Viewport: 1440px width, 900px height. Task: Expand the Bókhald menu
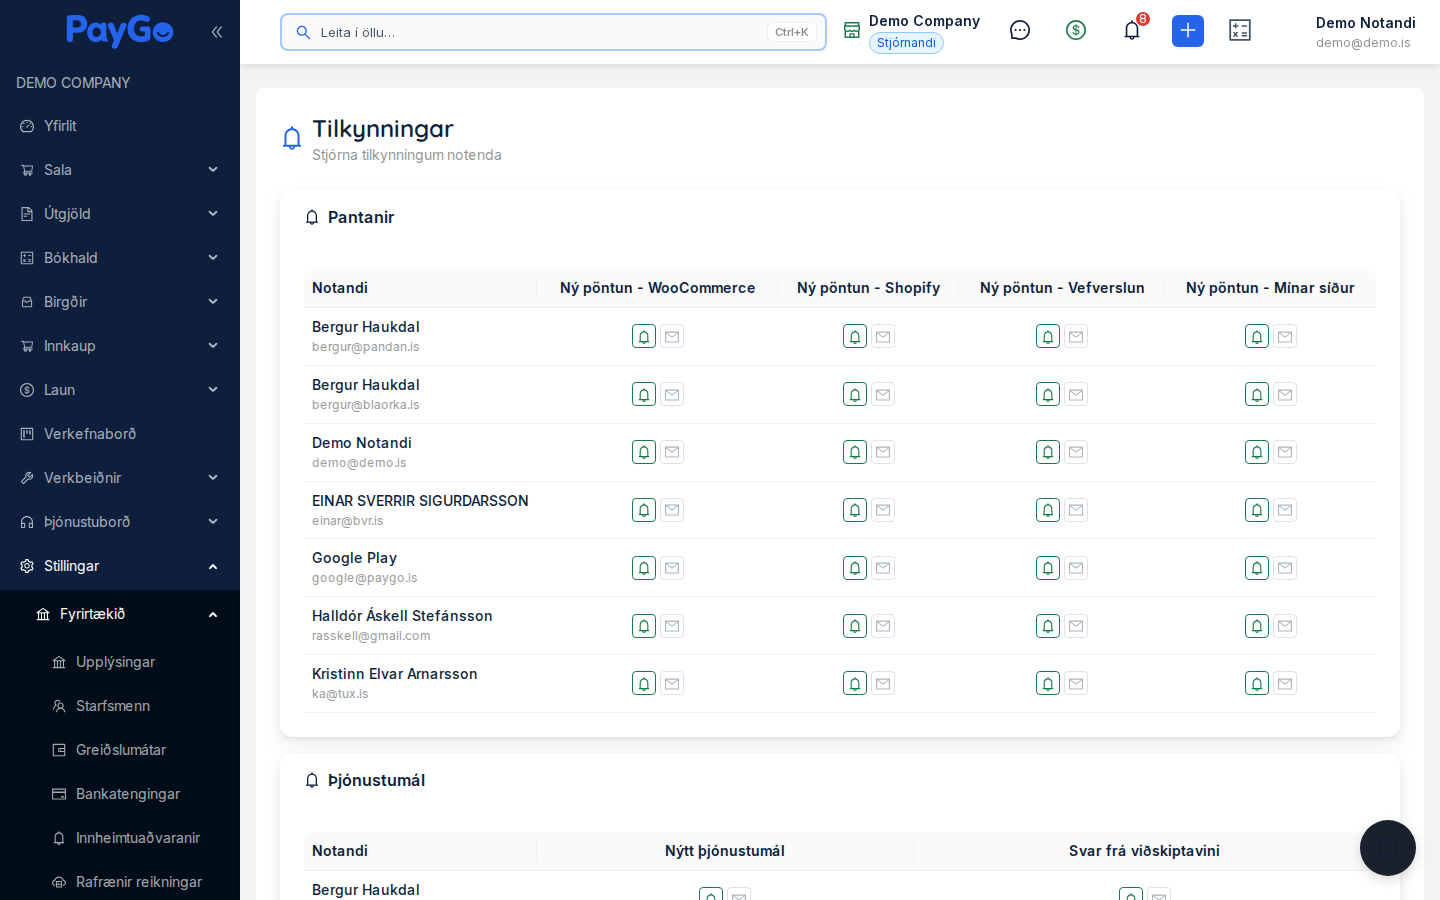click(x=120, y=258)
